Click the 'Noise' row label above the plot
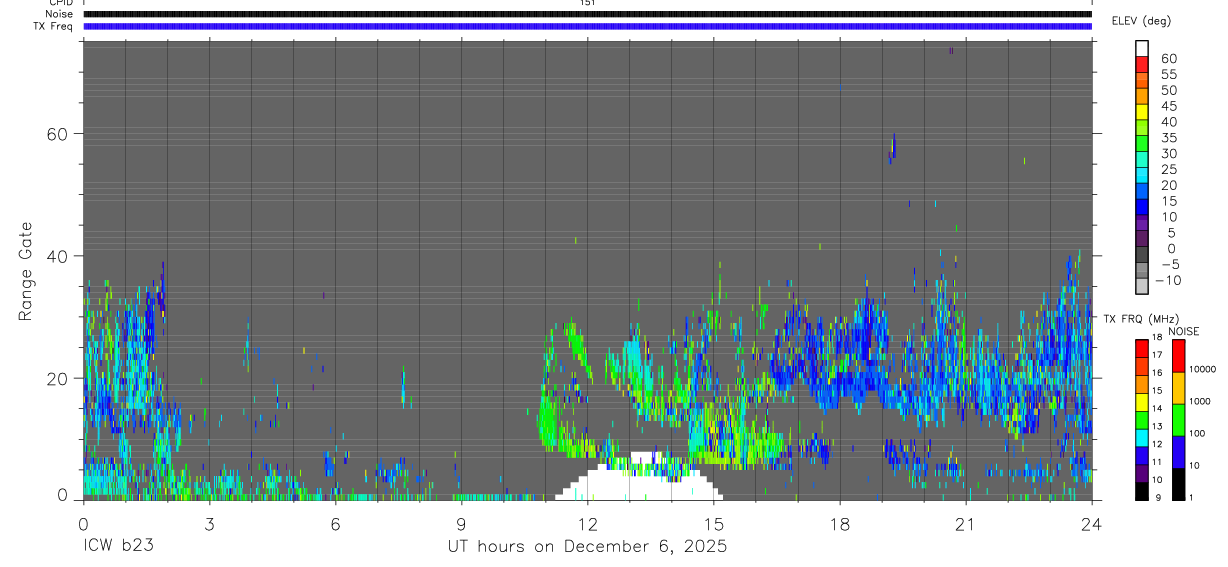Image resolution: width=1228 pixels, height=567 pixels. click(x=60, y=14)
